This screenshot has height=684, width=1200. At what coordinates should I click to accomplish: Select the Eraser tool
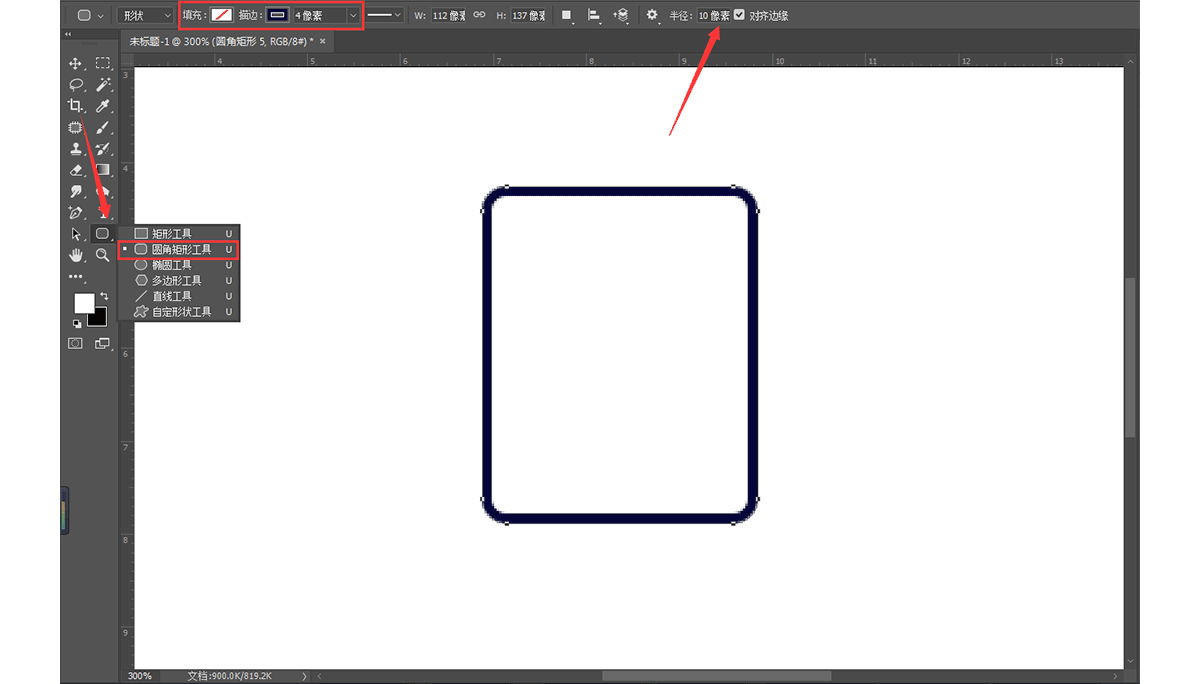(75, 170)
